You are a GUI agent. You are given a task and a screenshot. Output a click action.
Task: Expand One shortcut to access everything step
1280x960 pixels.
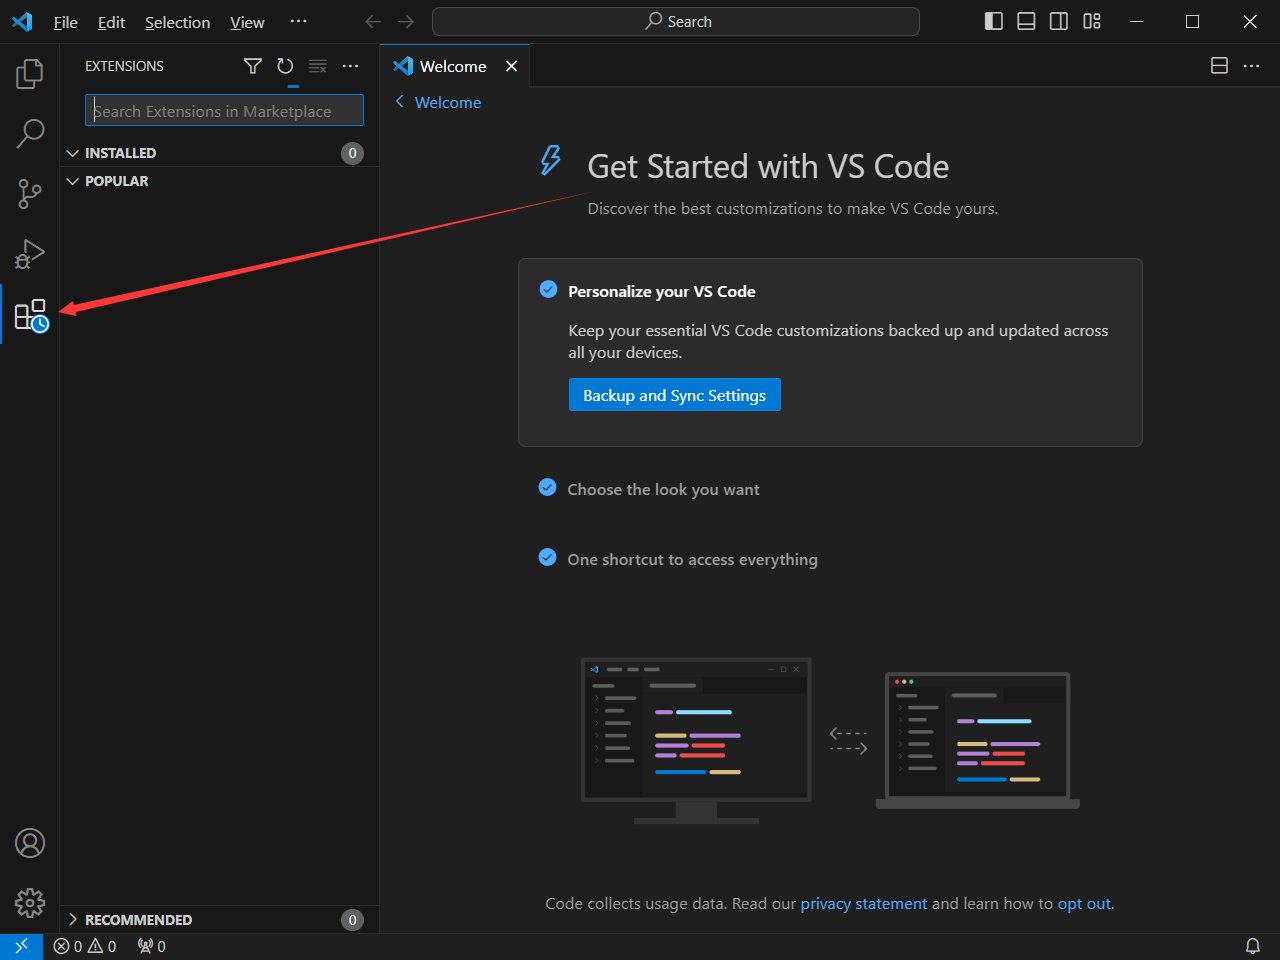point(692,560)
